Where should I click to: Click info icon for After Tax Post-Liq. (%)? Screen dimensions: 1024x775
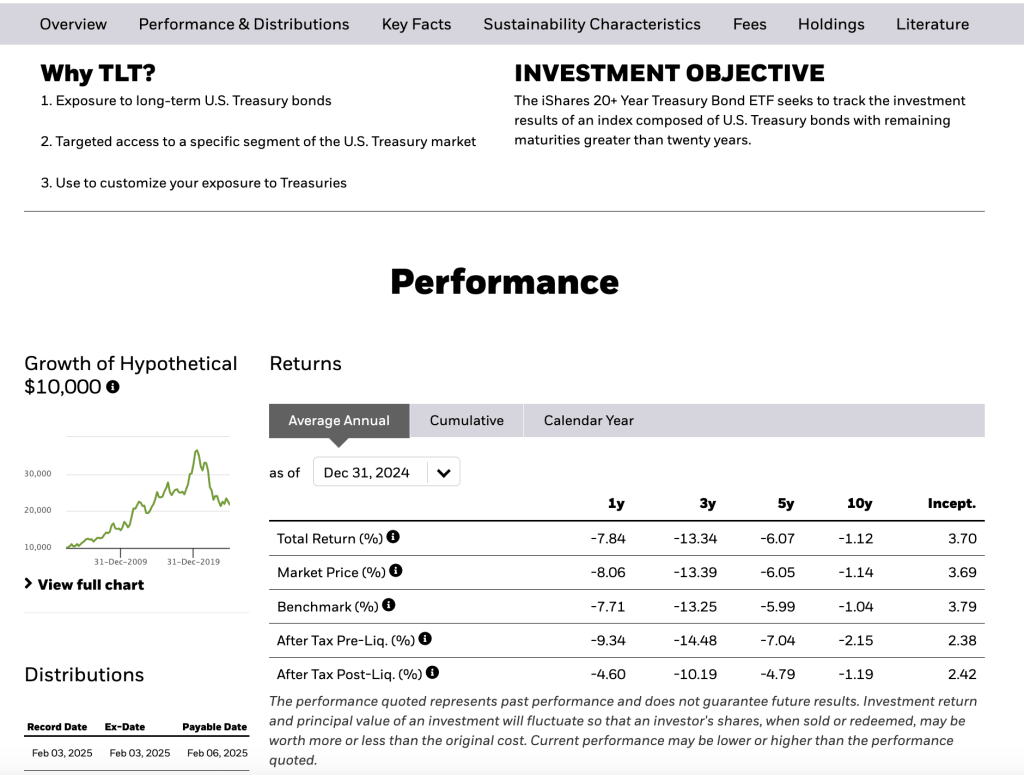tap(432, 673)
